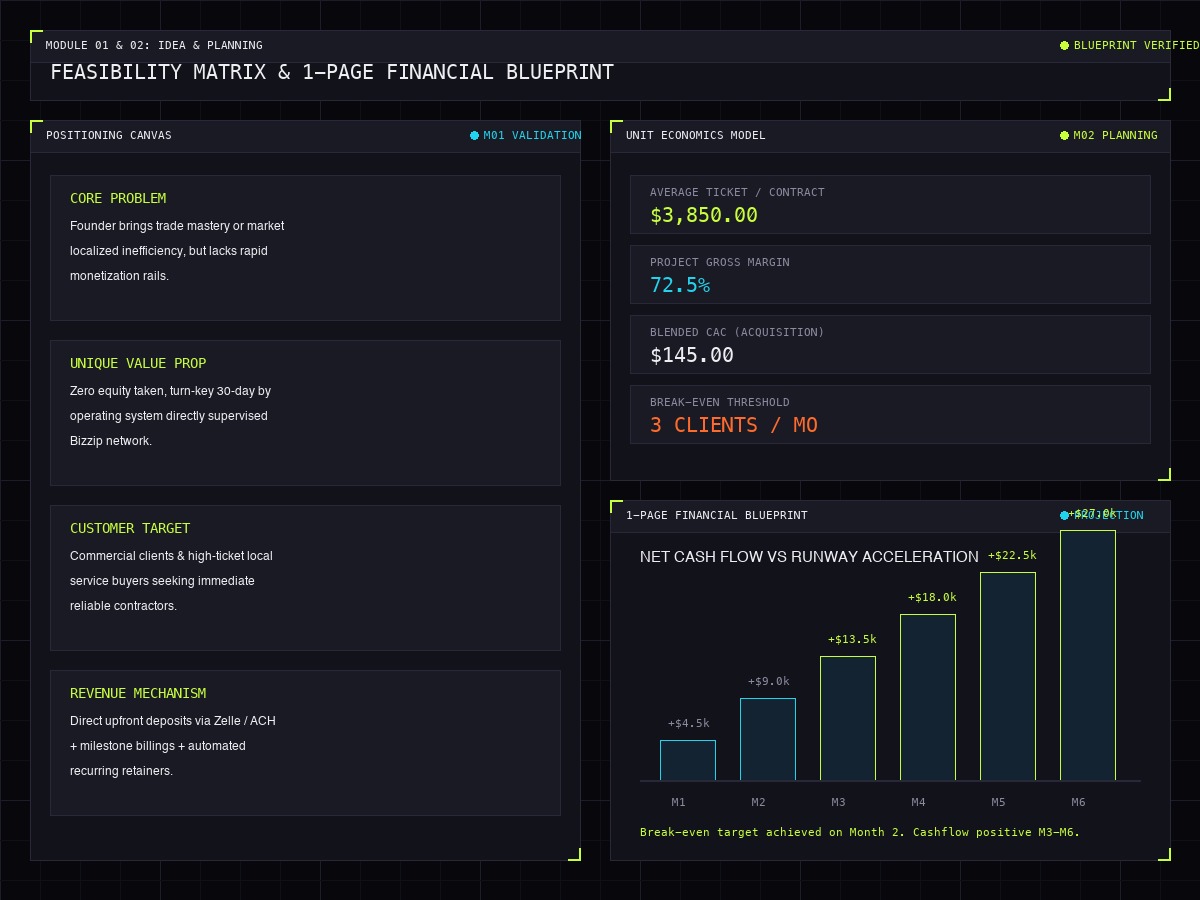Select the BLENDED CAC (ACQUISITION) label

coord(737,332)
